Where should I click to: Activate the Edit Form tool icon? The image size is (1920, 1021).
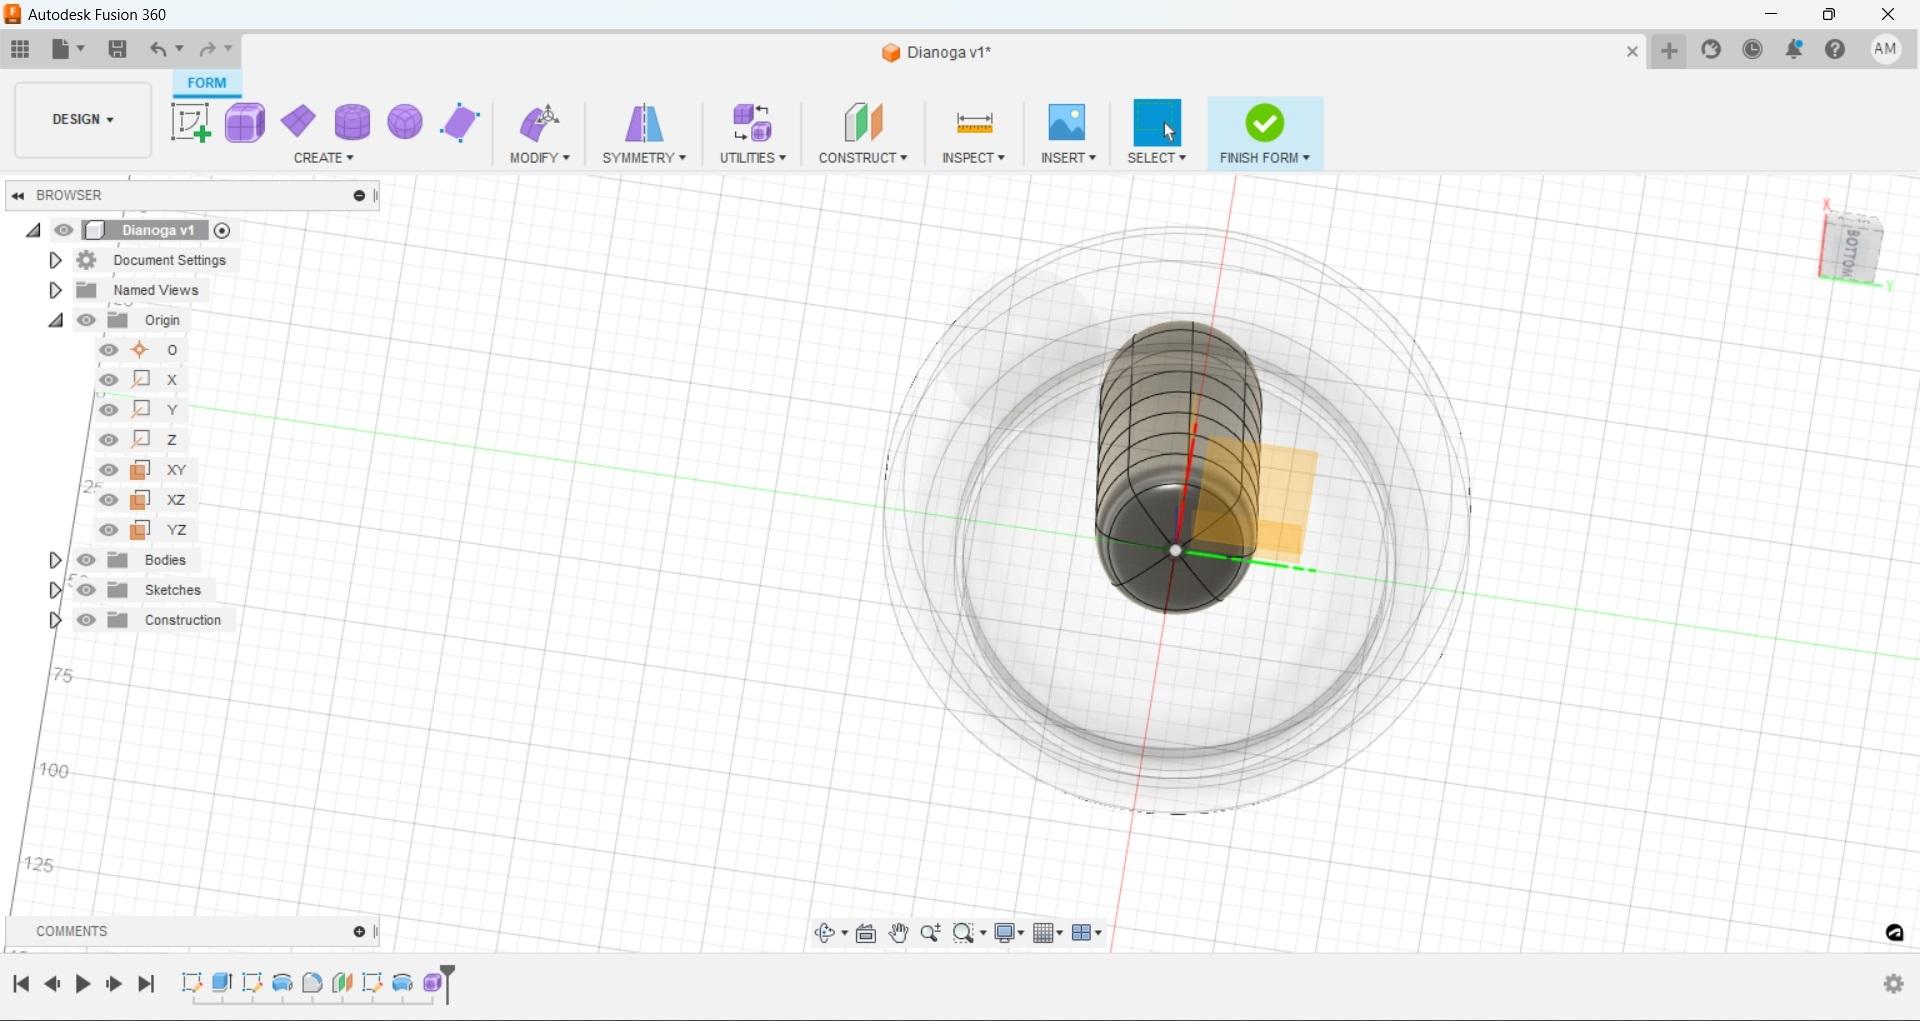(540, 123)
